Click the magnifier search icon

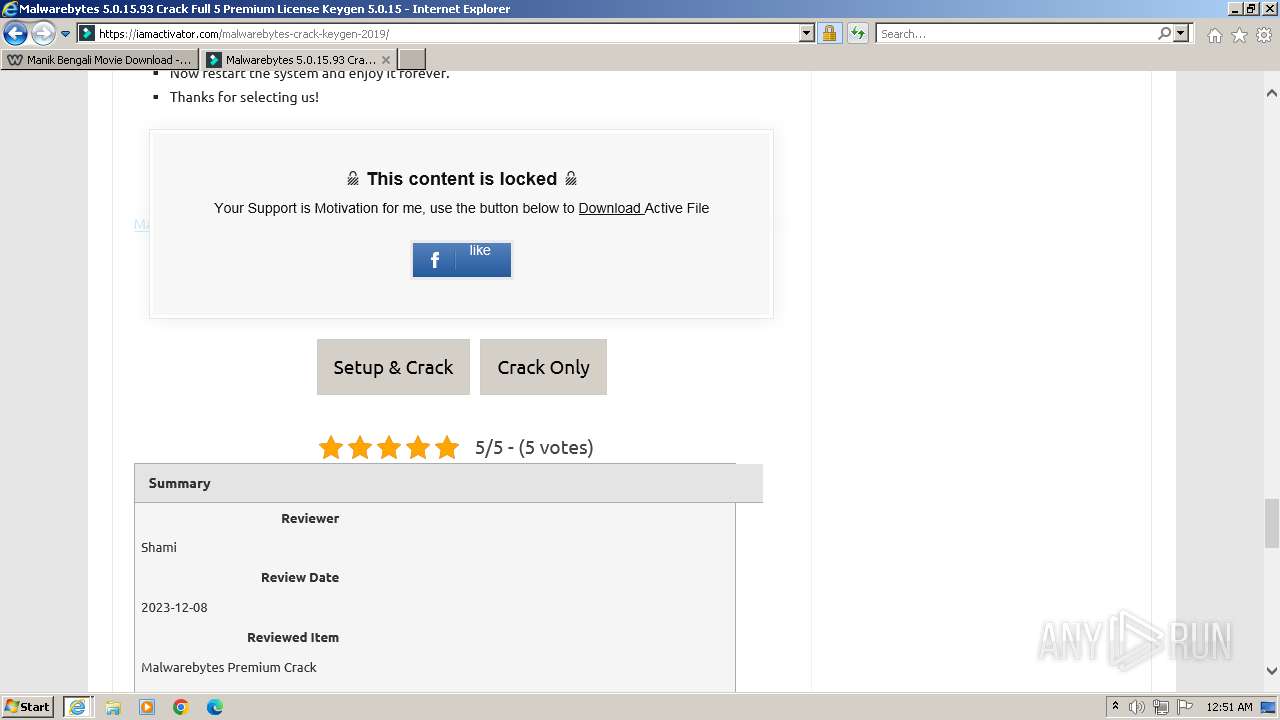tap(1164, 33)
